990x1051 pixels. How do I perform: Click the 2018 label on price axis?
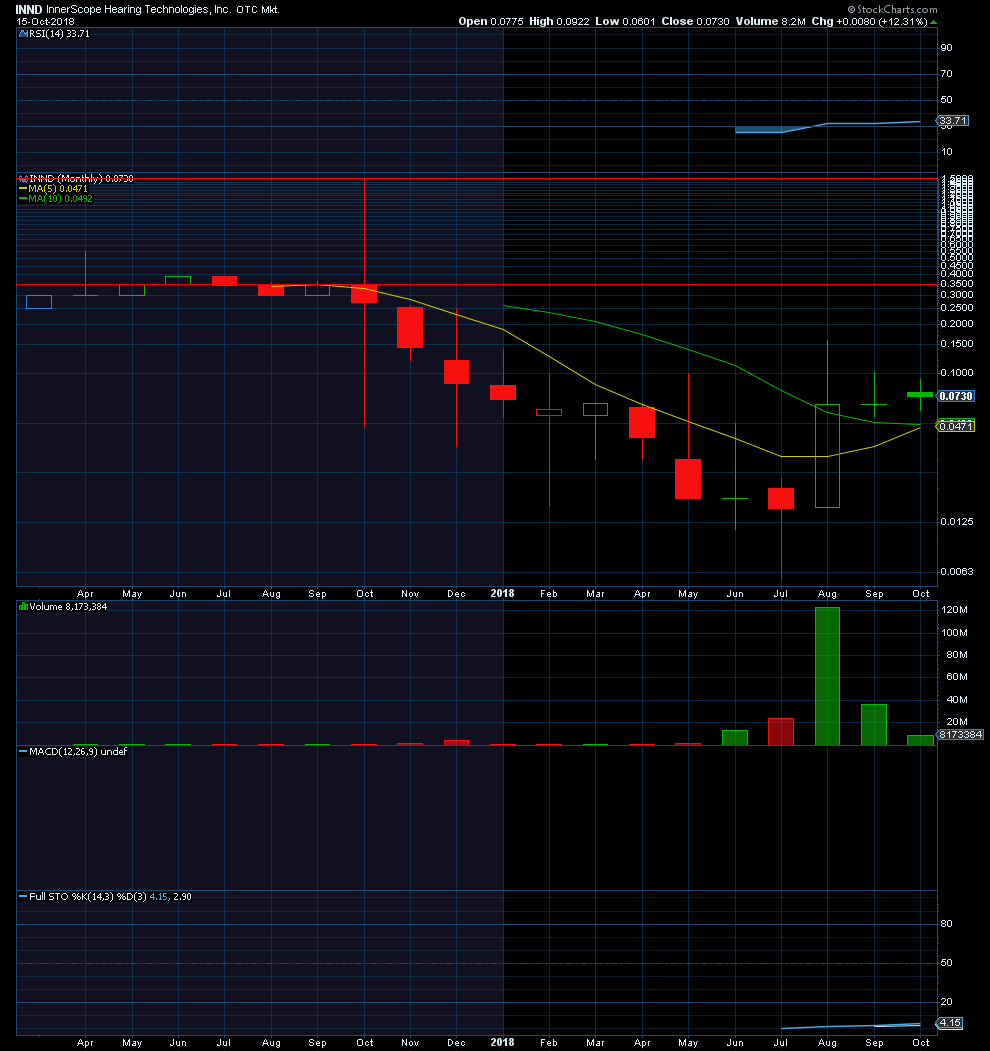point(502,593)
